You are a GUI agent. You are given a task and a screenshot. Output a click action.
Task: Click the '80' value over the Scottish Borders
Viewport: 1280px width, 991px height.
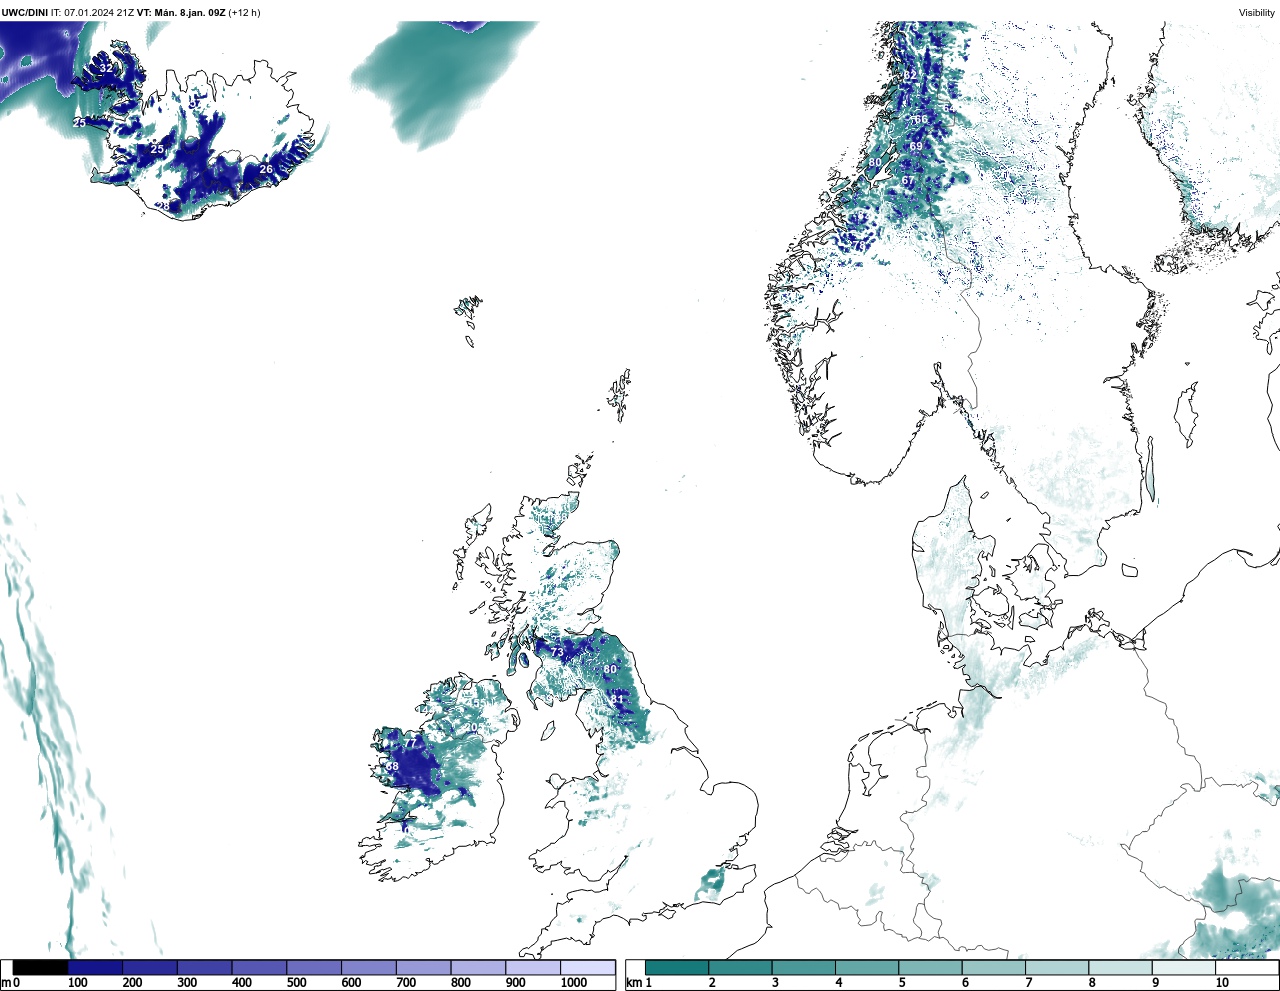point(610,669)
